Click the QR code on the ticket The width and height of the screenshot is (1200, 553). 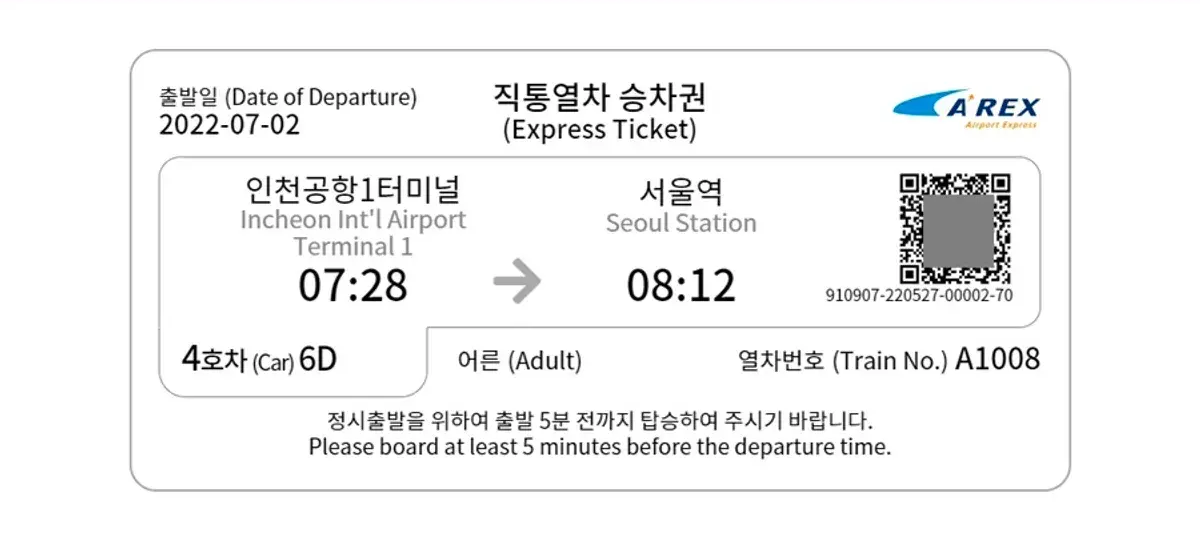pyautogui.click(x=955, y=229)
